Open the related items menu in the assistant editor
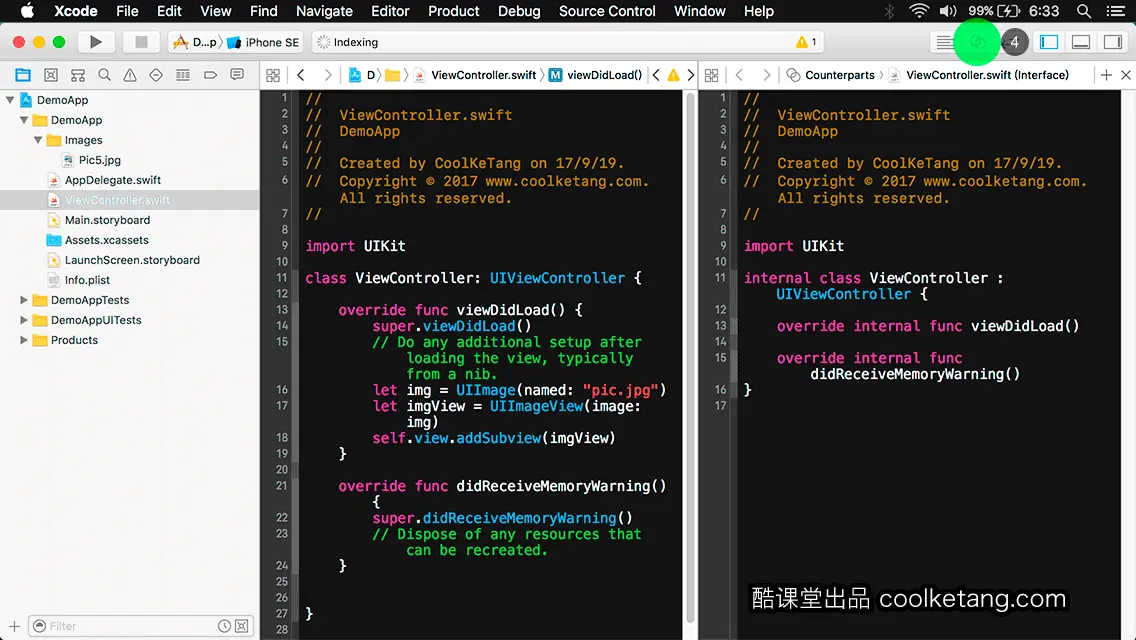Image resolution: width=1136 pixels, height=640 pixels. (711, 75)
